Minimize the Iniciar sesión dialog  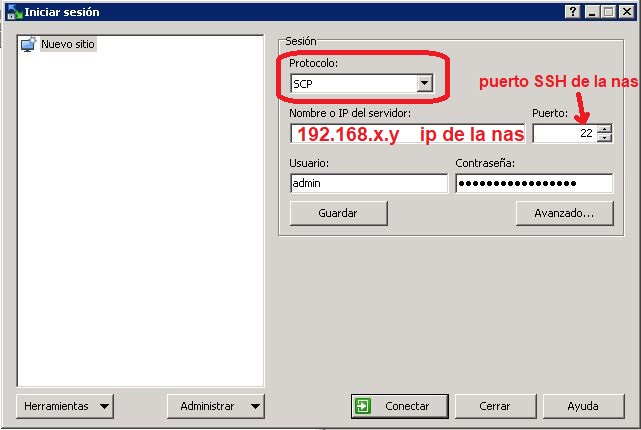[x=592, y=11]
